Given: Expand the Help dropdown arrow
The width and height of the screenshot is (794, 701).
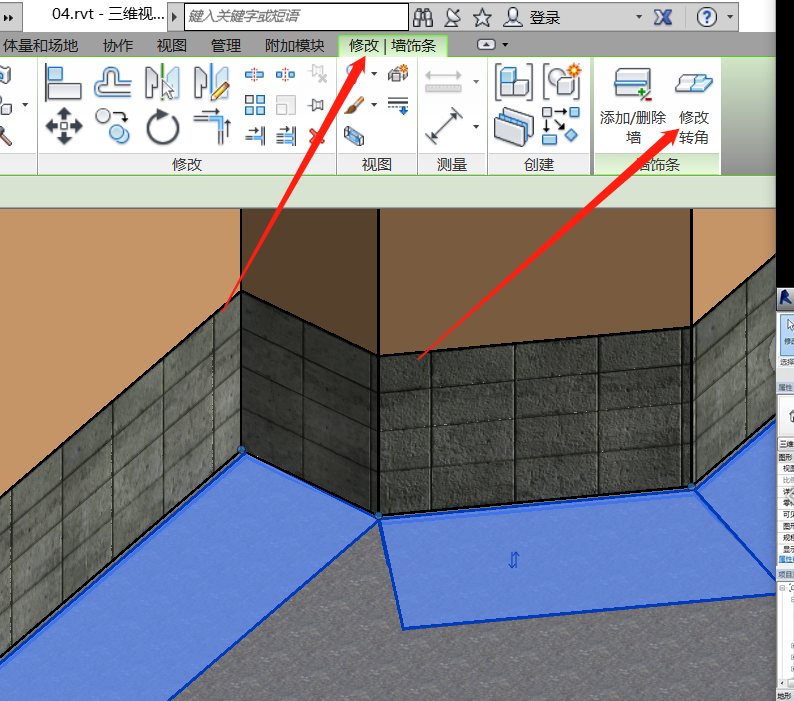Looking at the screenshot, I should (732, 17).
